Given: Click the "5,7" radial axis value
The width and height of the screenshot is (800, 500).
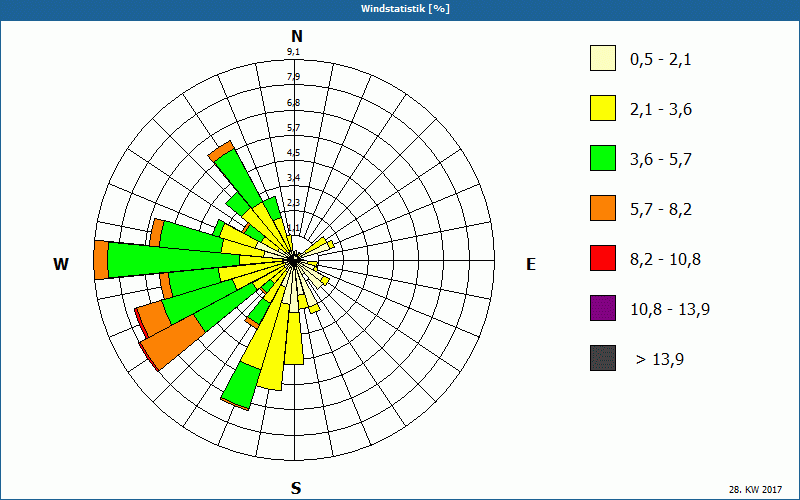Looking at the screenshot, I should [x=293, y=128].
